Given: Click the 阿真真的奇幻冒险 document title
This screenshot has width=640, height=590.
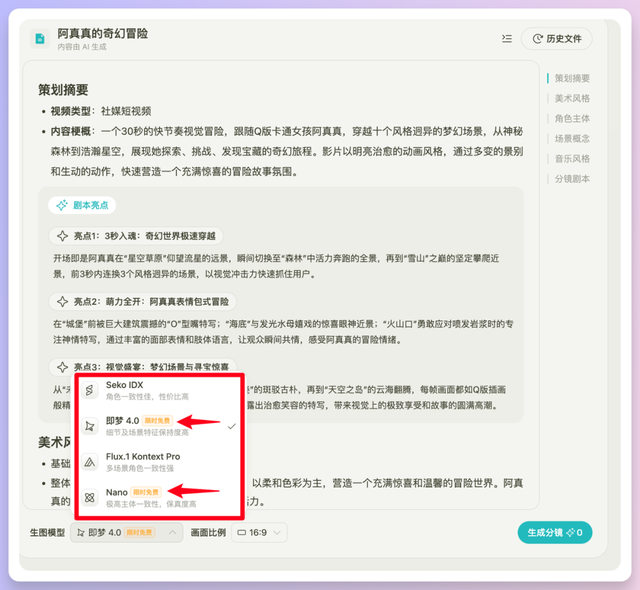Looking at the screenshot, I should [x=102, y=33].
